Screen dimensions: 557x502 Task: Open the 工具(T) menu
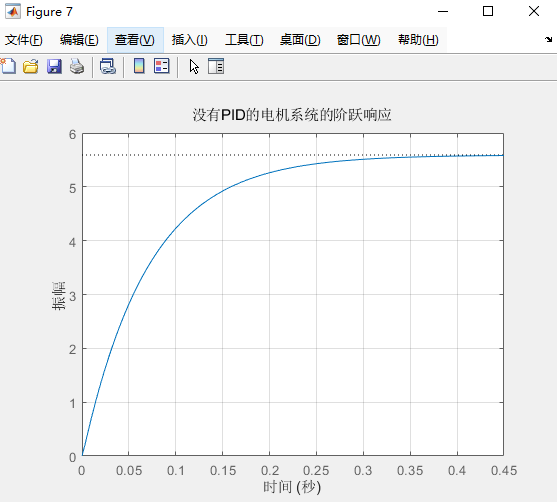[244, 40]
